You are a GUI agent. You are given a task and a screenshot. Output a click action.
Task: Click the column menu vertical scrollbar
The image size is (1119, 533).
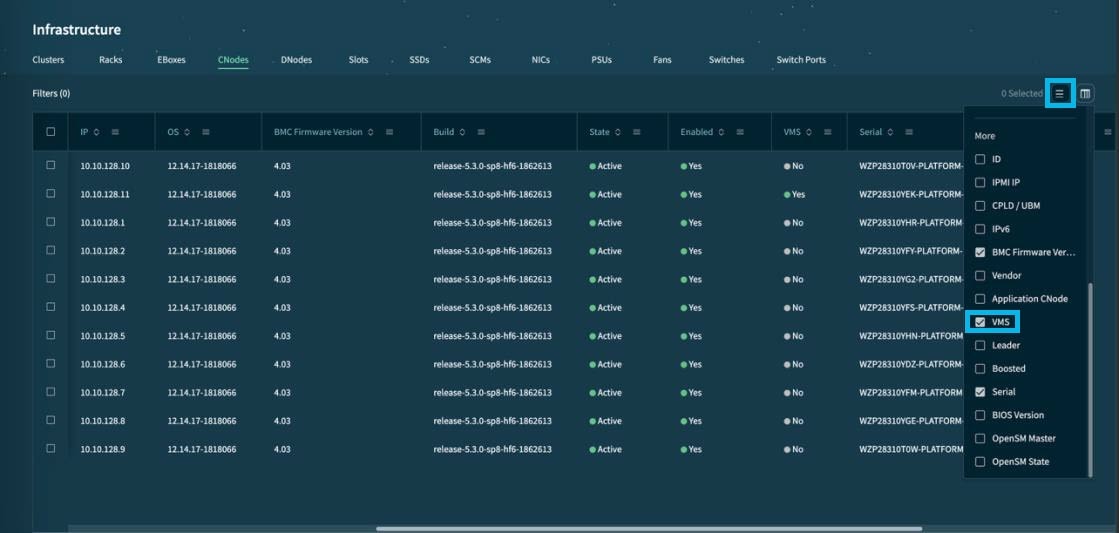coord(1090,380)
